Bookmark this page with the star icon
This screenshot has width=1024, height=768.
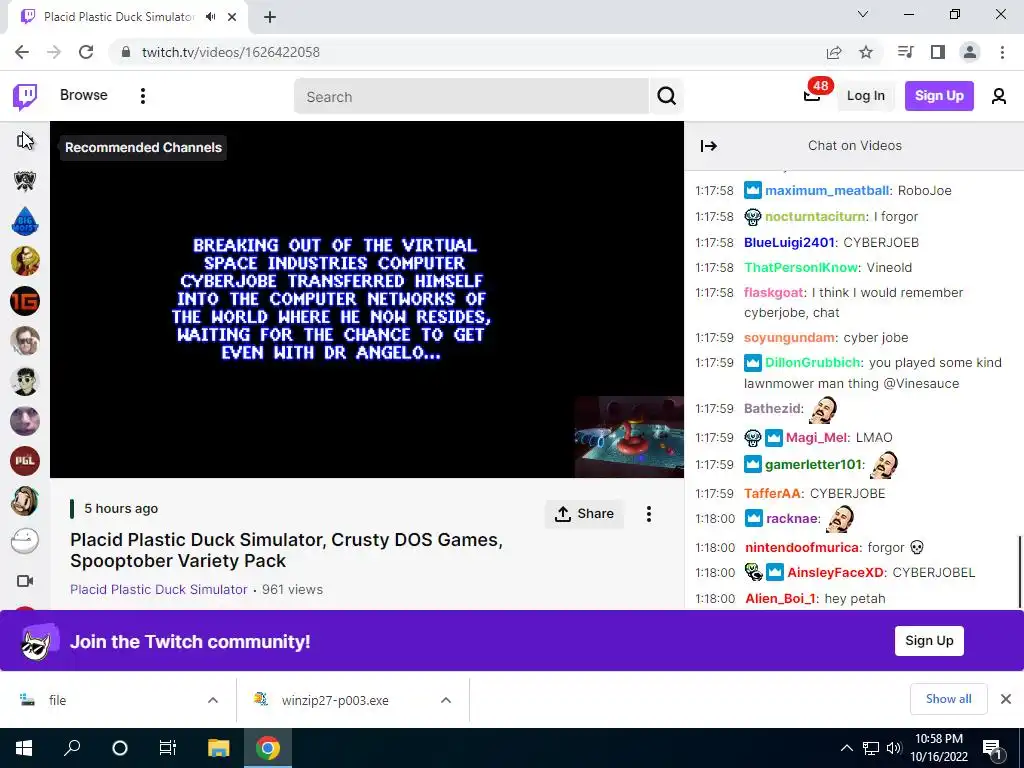click(x=866, y=52)
